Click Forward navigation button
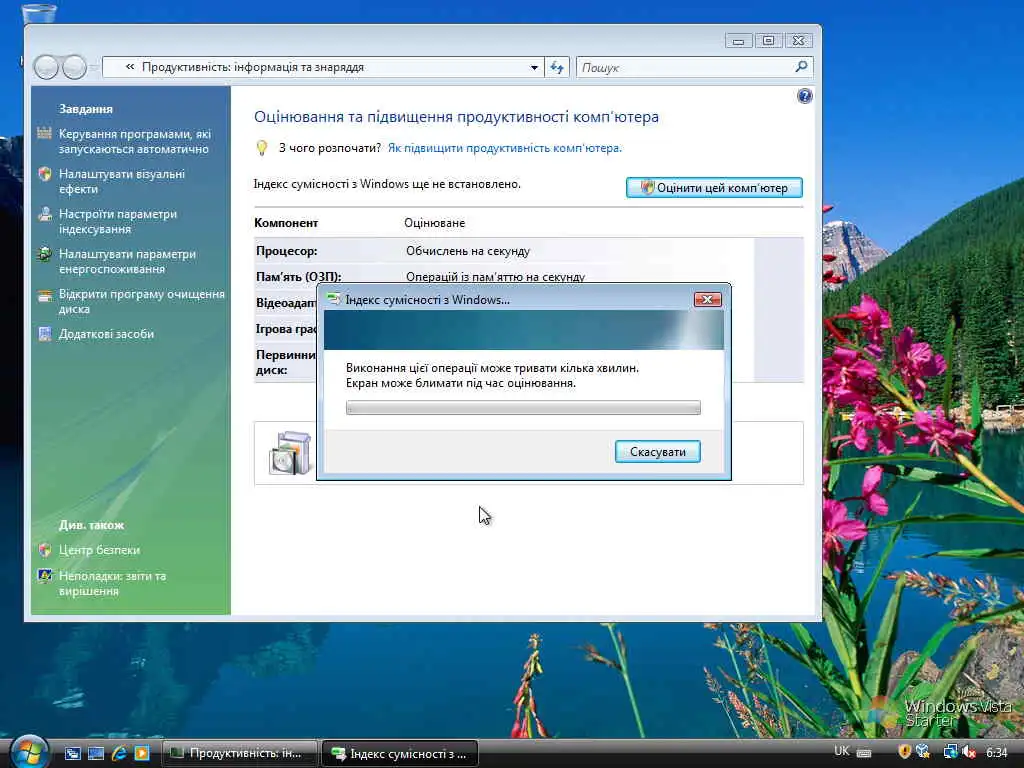The height and width of the screenshot is (768, 1024). point(74,67)
